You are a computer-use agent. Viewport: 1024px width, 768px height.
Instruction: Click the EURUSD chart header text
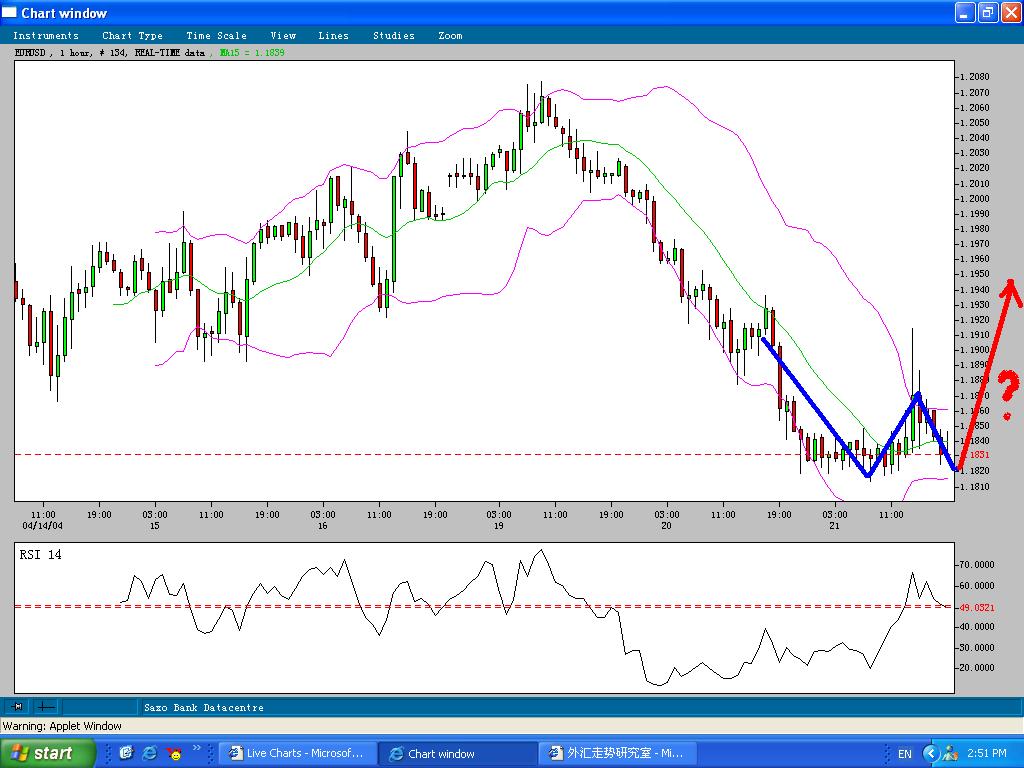[x=110, y=52]
